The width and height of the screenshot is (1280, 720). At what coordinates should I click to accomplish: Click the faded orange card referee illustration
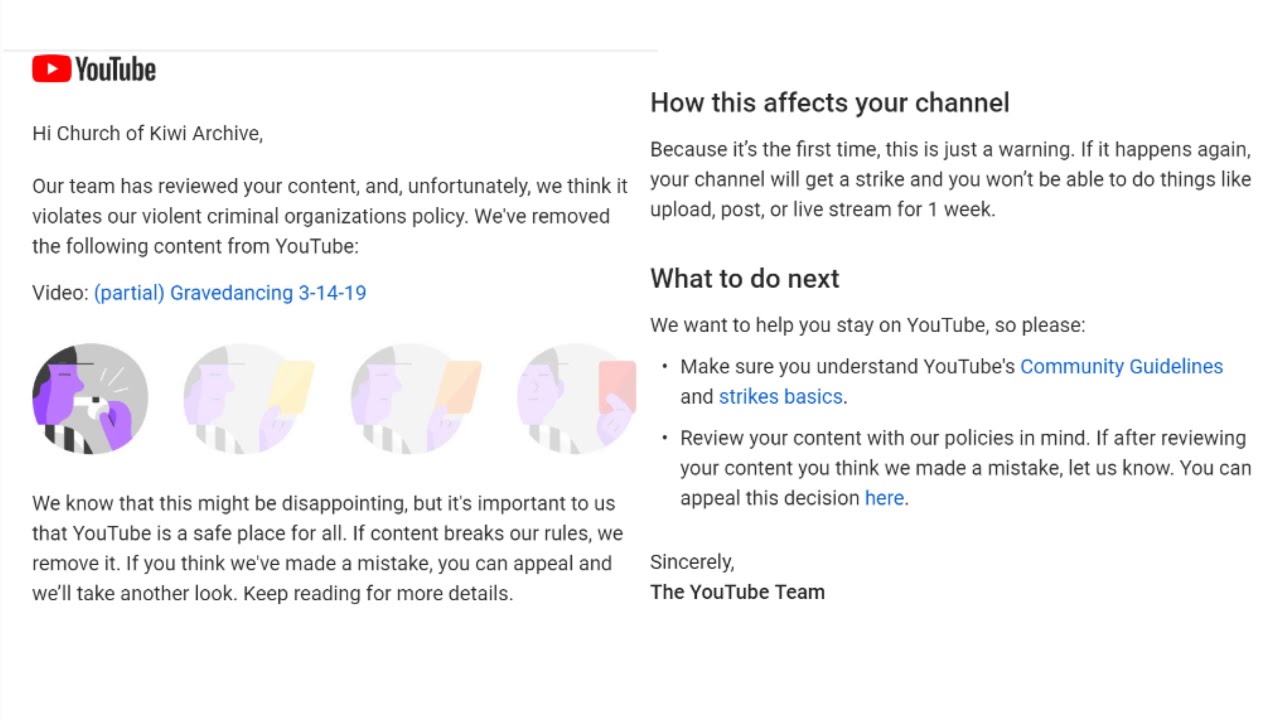tap(416, 399)
